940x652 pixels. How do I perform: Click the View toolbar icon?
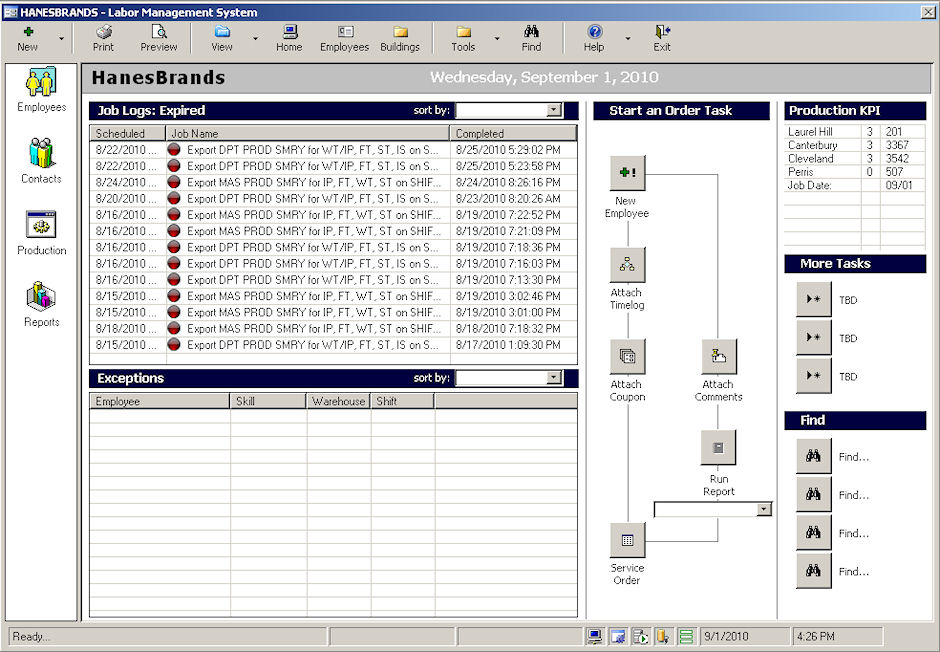click(x=222, y=38)
